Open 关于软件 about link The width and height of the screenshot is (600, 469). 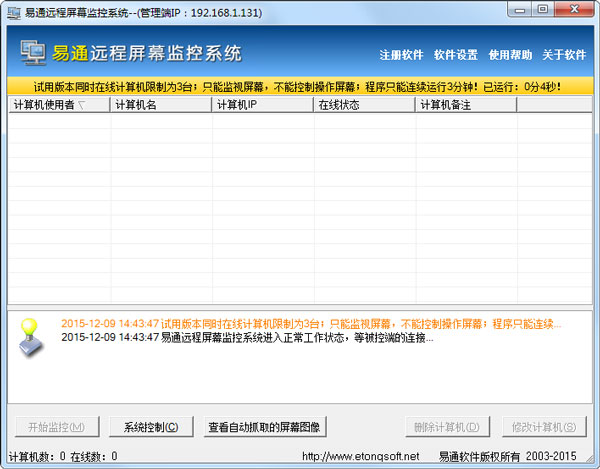[x=564, y=55]
